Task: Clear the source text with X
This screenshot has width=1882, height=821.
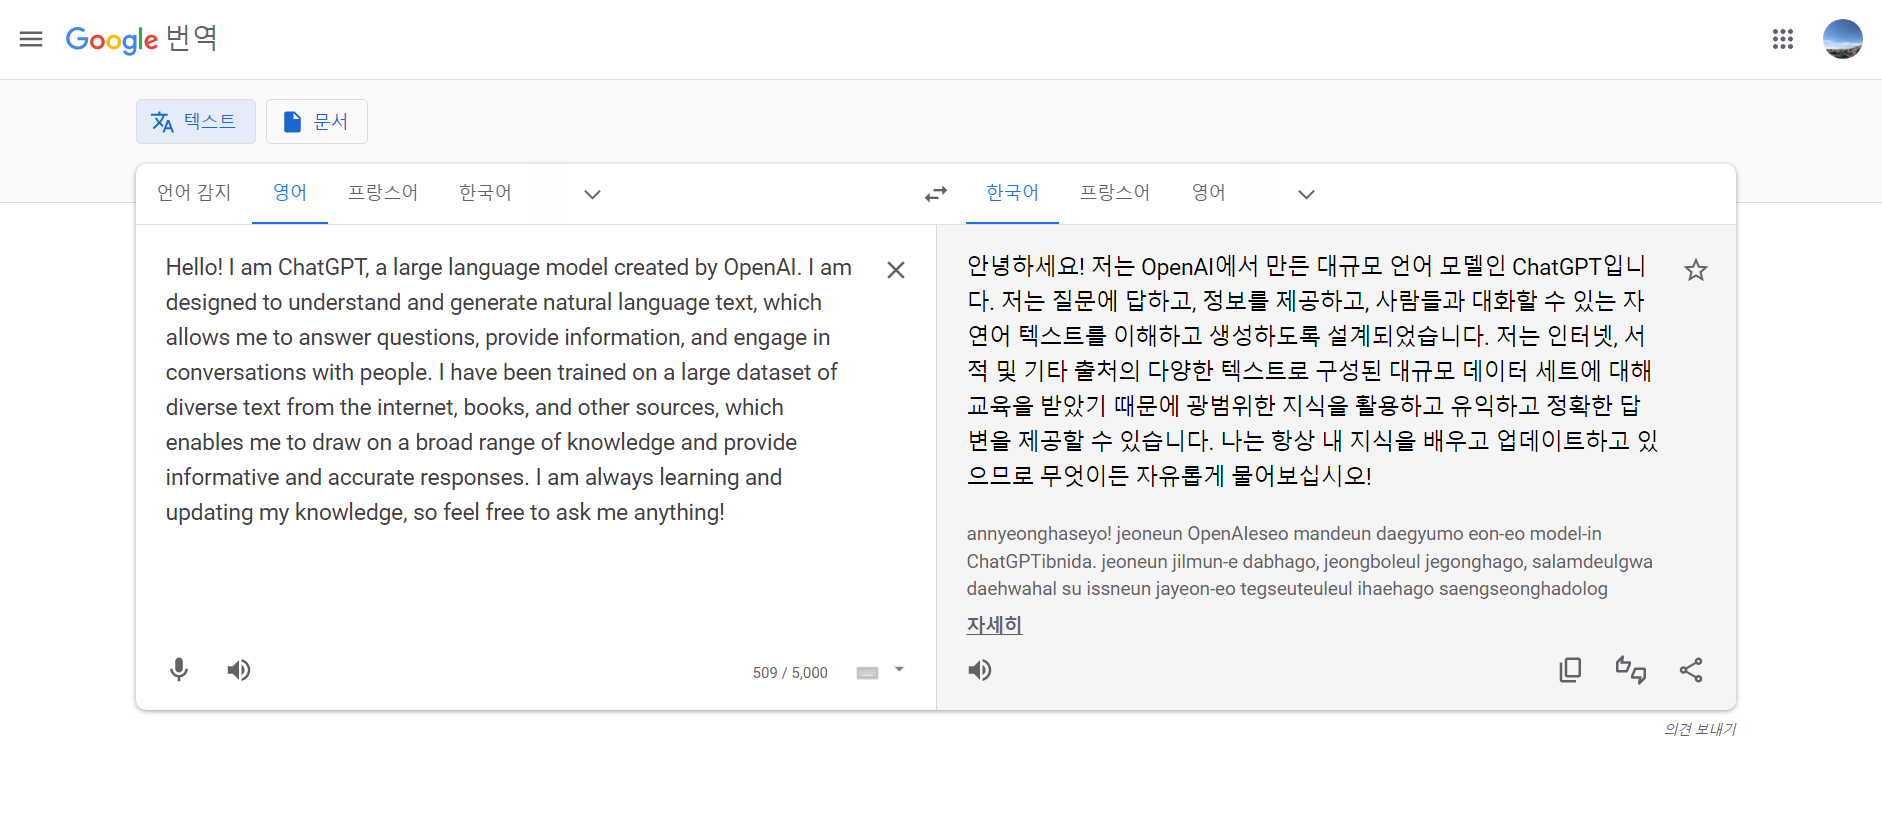Action: [896, 270]
